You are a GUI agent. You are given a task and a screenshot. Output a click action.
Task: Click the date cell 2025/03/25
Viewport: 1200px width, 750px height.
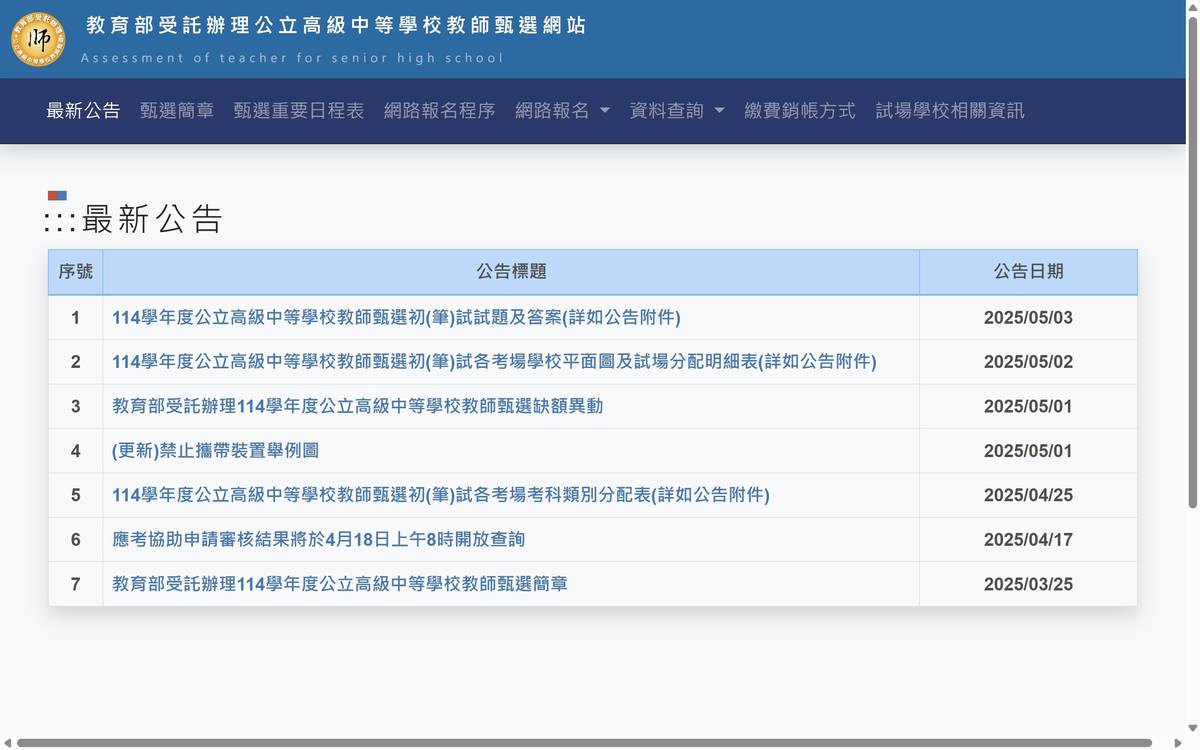[1028, 584]
